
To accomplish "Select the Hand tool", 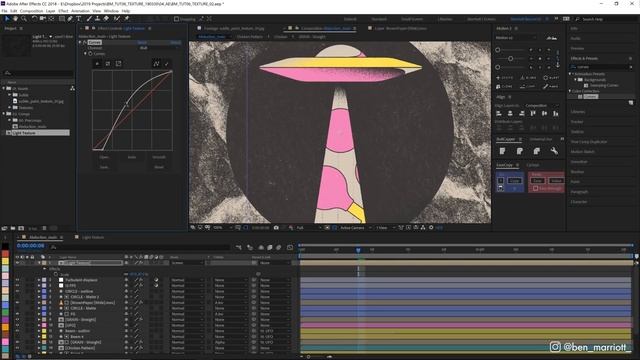I will (x=16, y=19).
